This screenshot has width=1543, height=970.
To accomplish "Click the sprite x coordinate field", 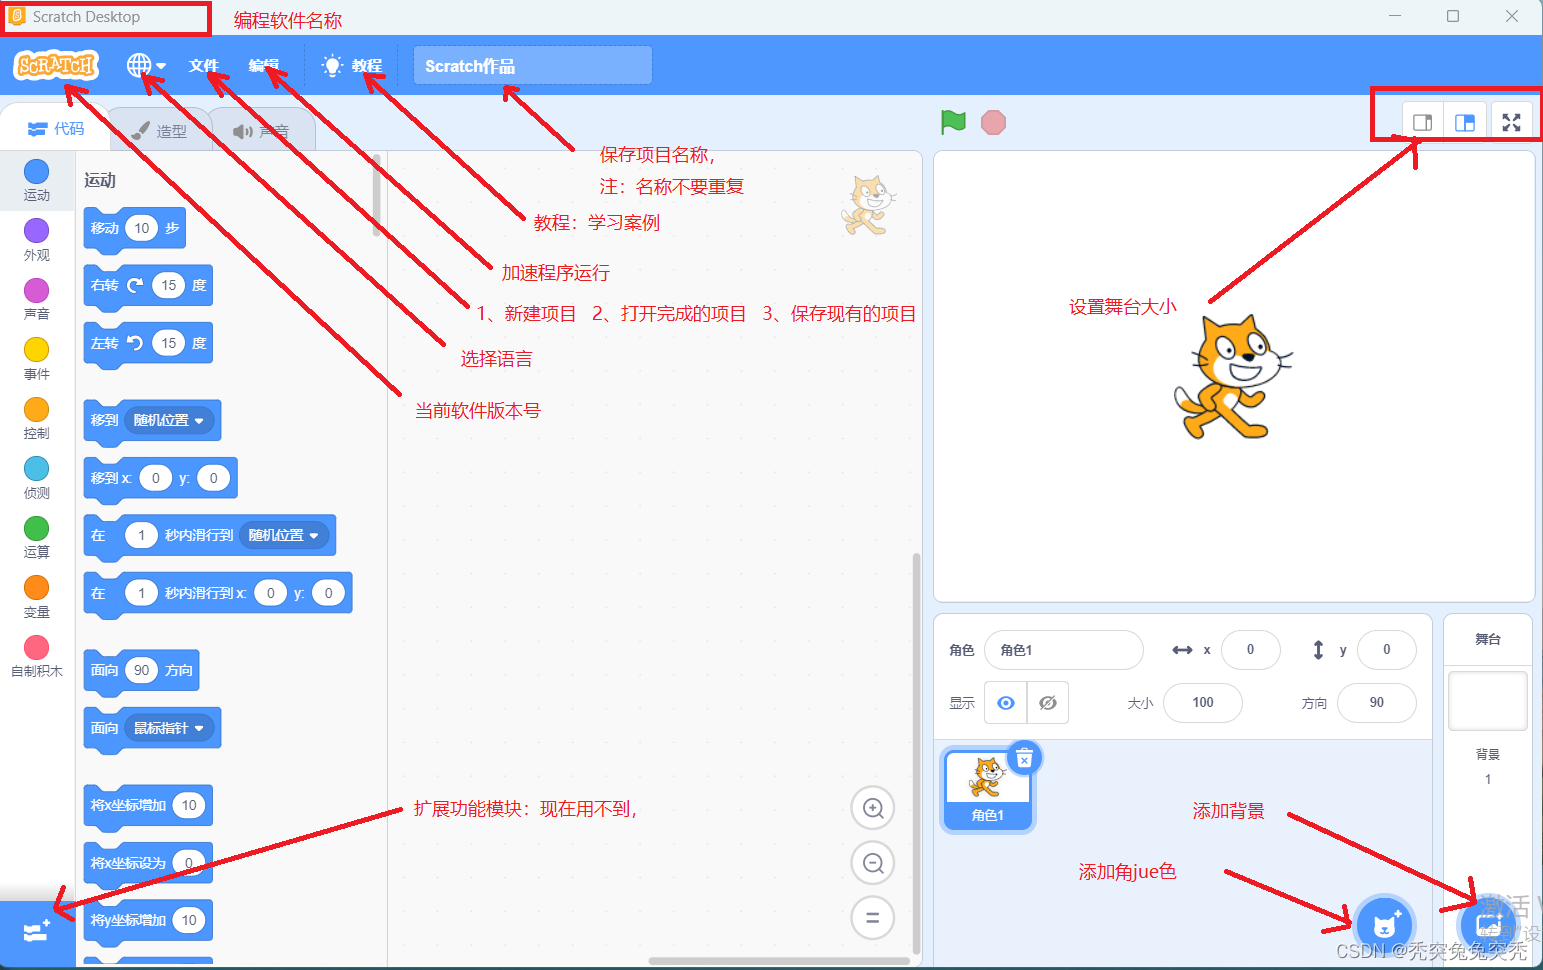I will point(1250,650).
